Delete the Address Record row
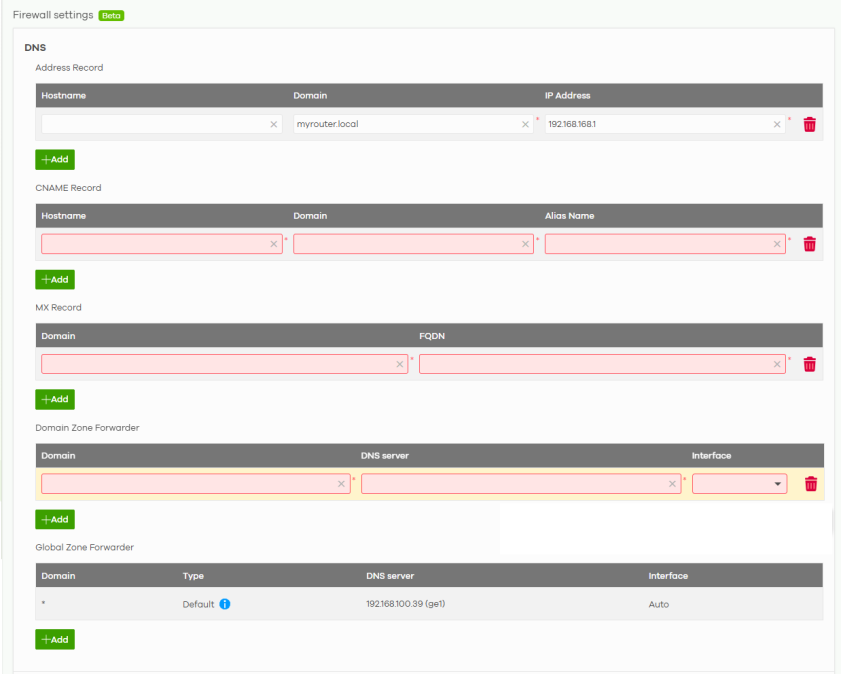Viewport: 841px width, 674px height. point(810,125)
